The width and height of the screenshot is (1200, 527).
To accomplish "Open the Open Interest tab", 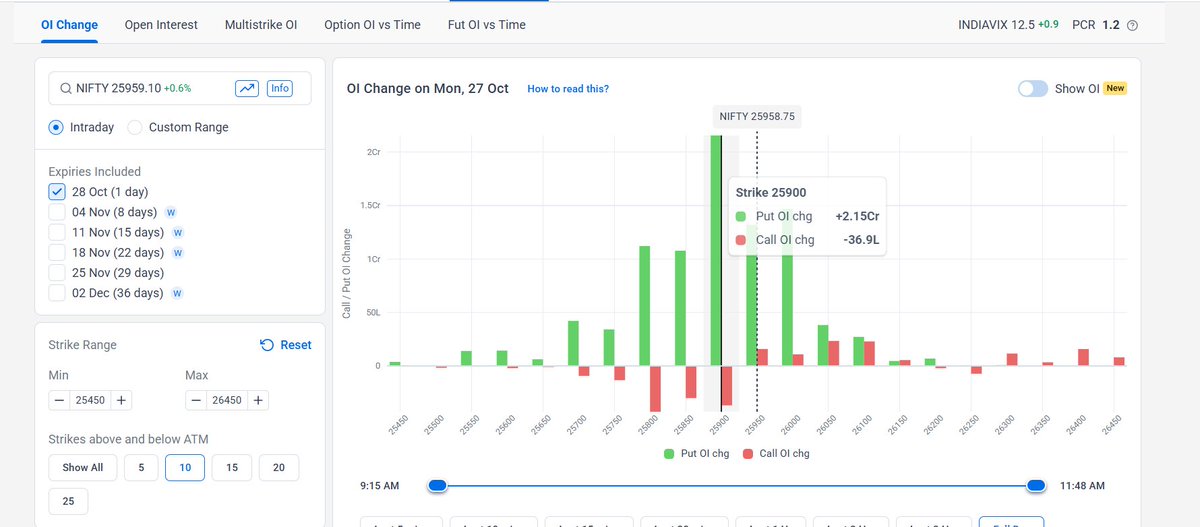I will (x=161, y=24).
